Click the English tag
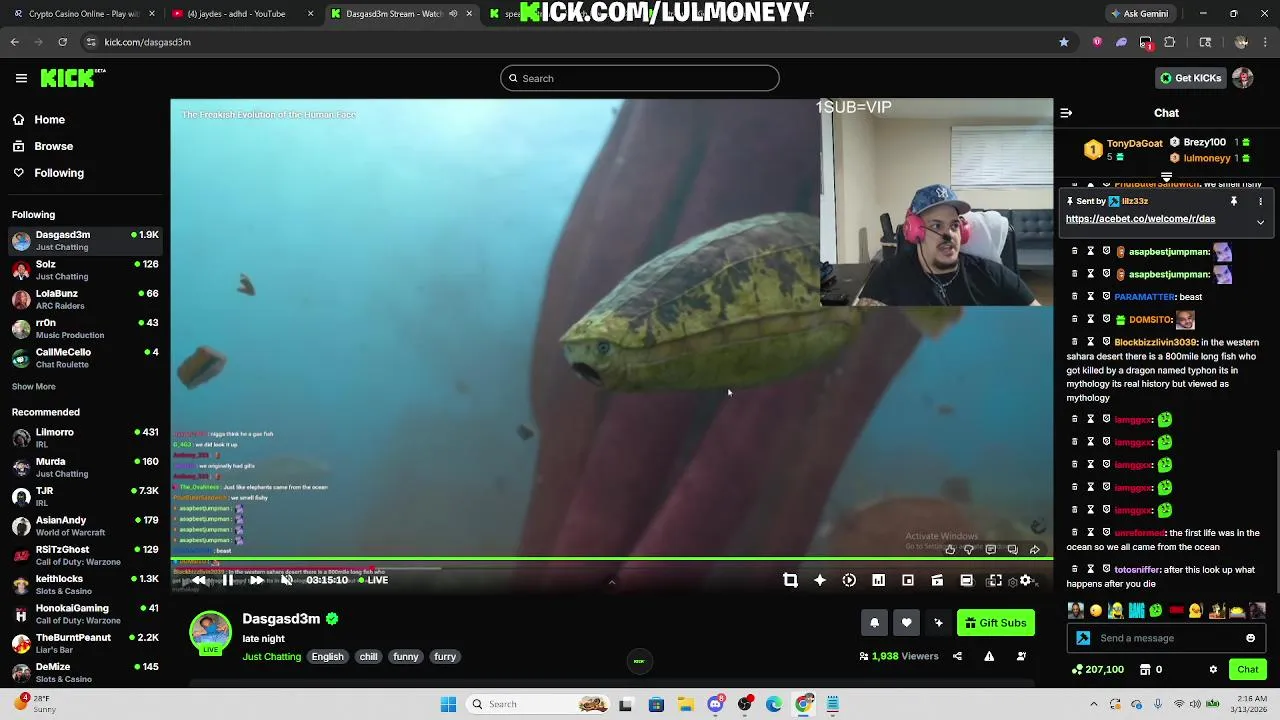 click(x=327, y=657)
